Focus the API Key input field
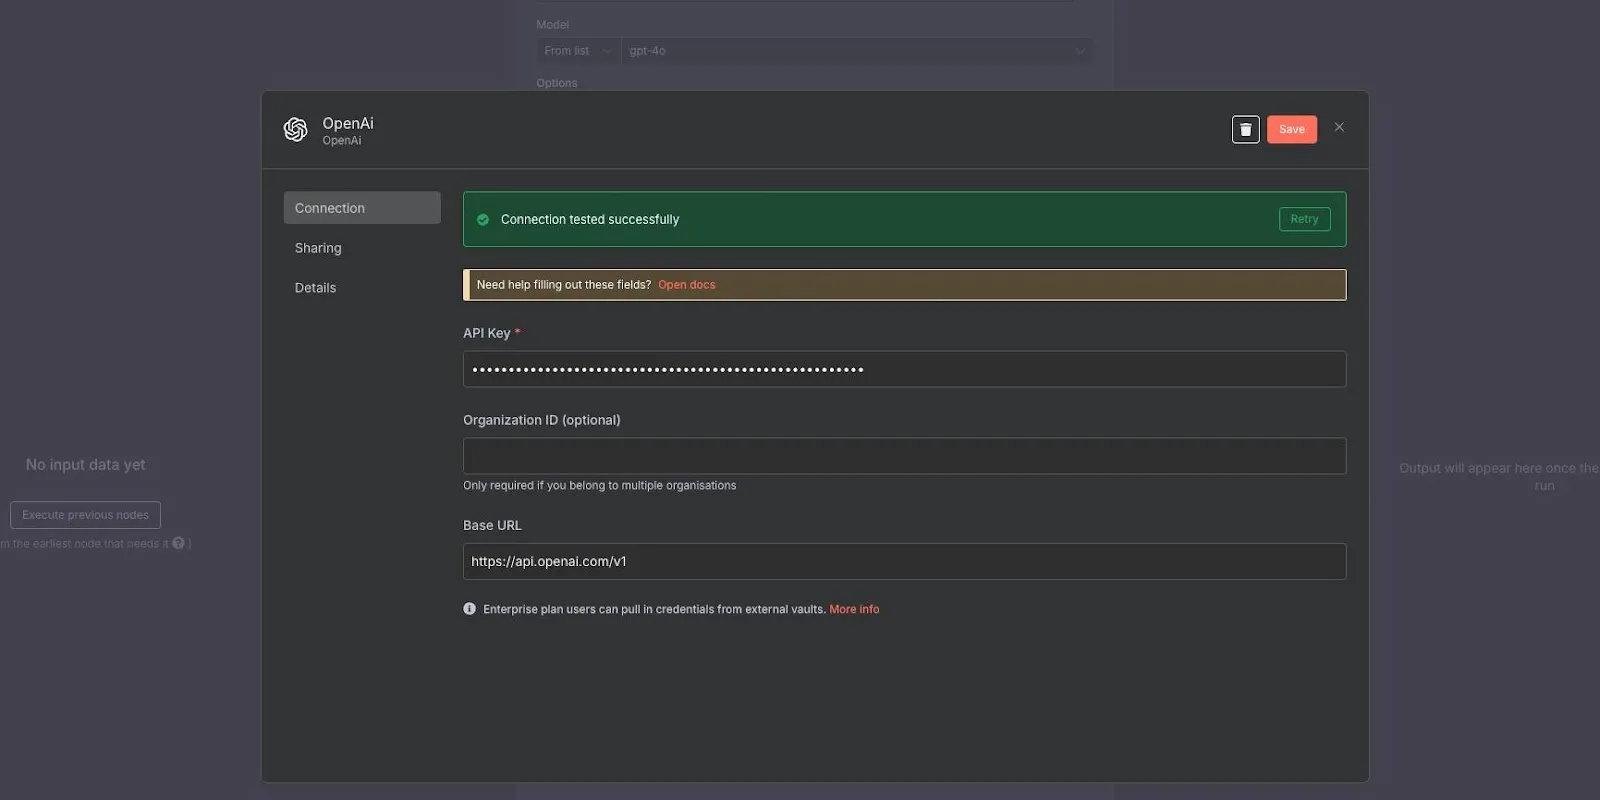The image size is (1600, 800). tap(904, 369)
